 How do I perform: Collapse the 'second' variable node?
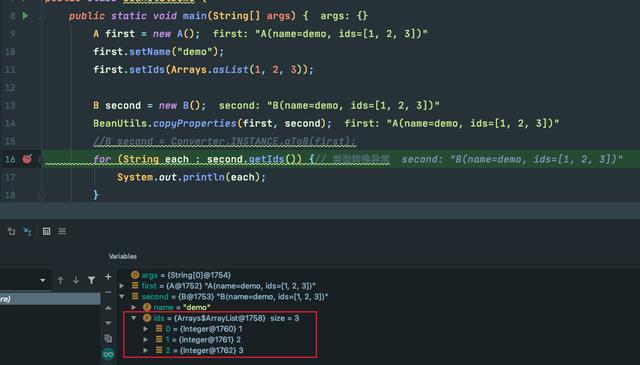point(122,297)
